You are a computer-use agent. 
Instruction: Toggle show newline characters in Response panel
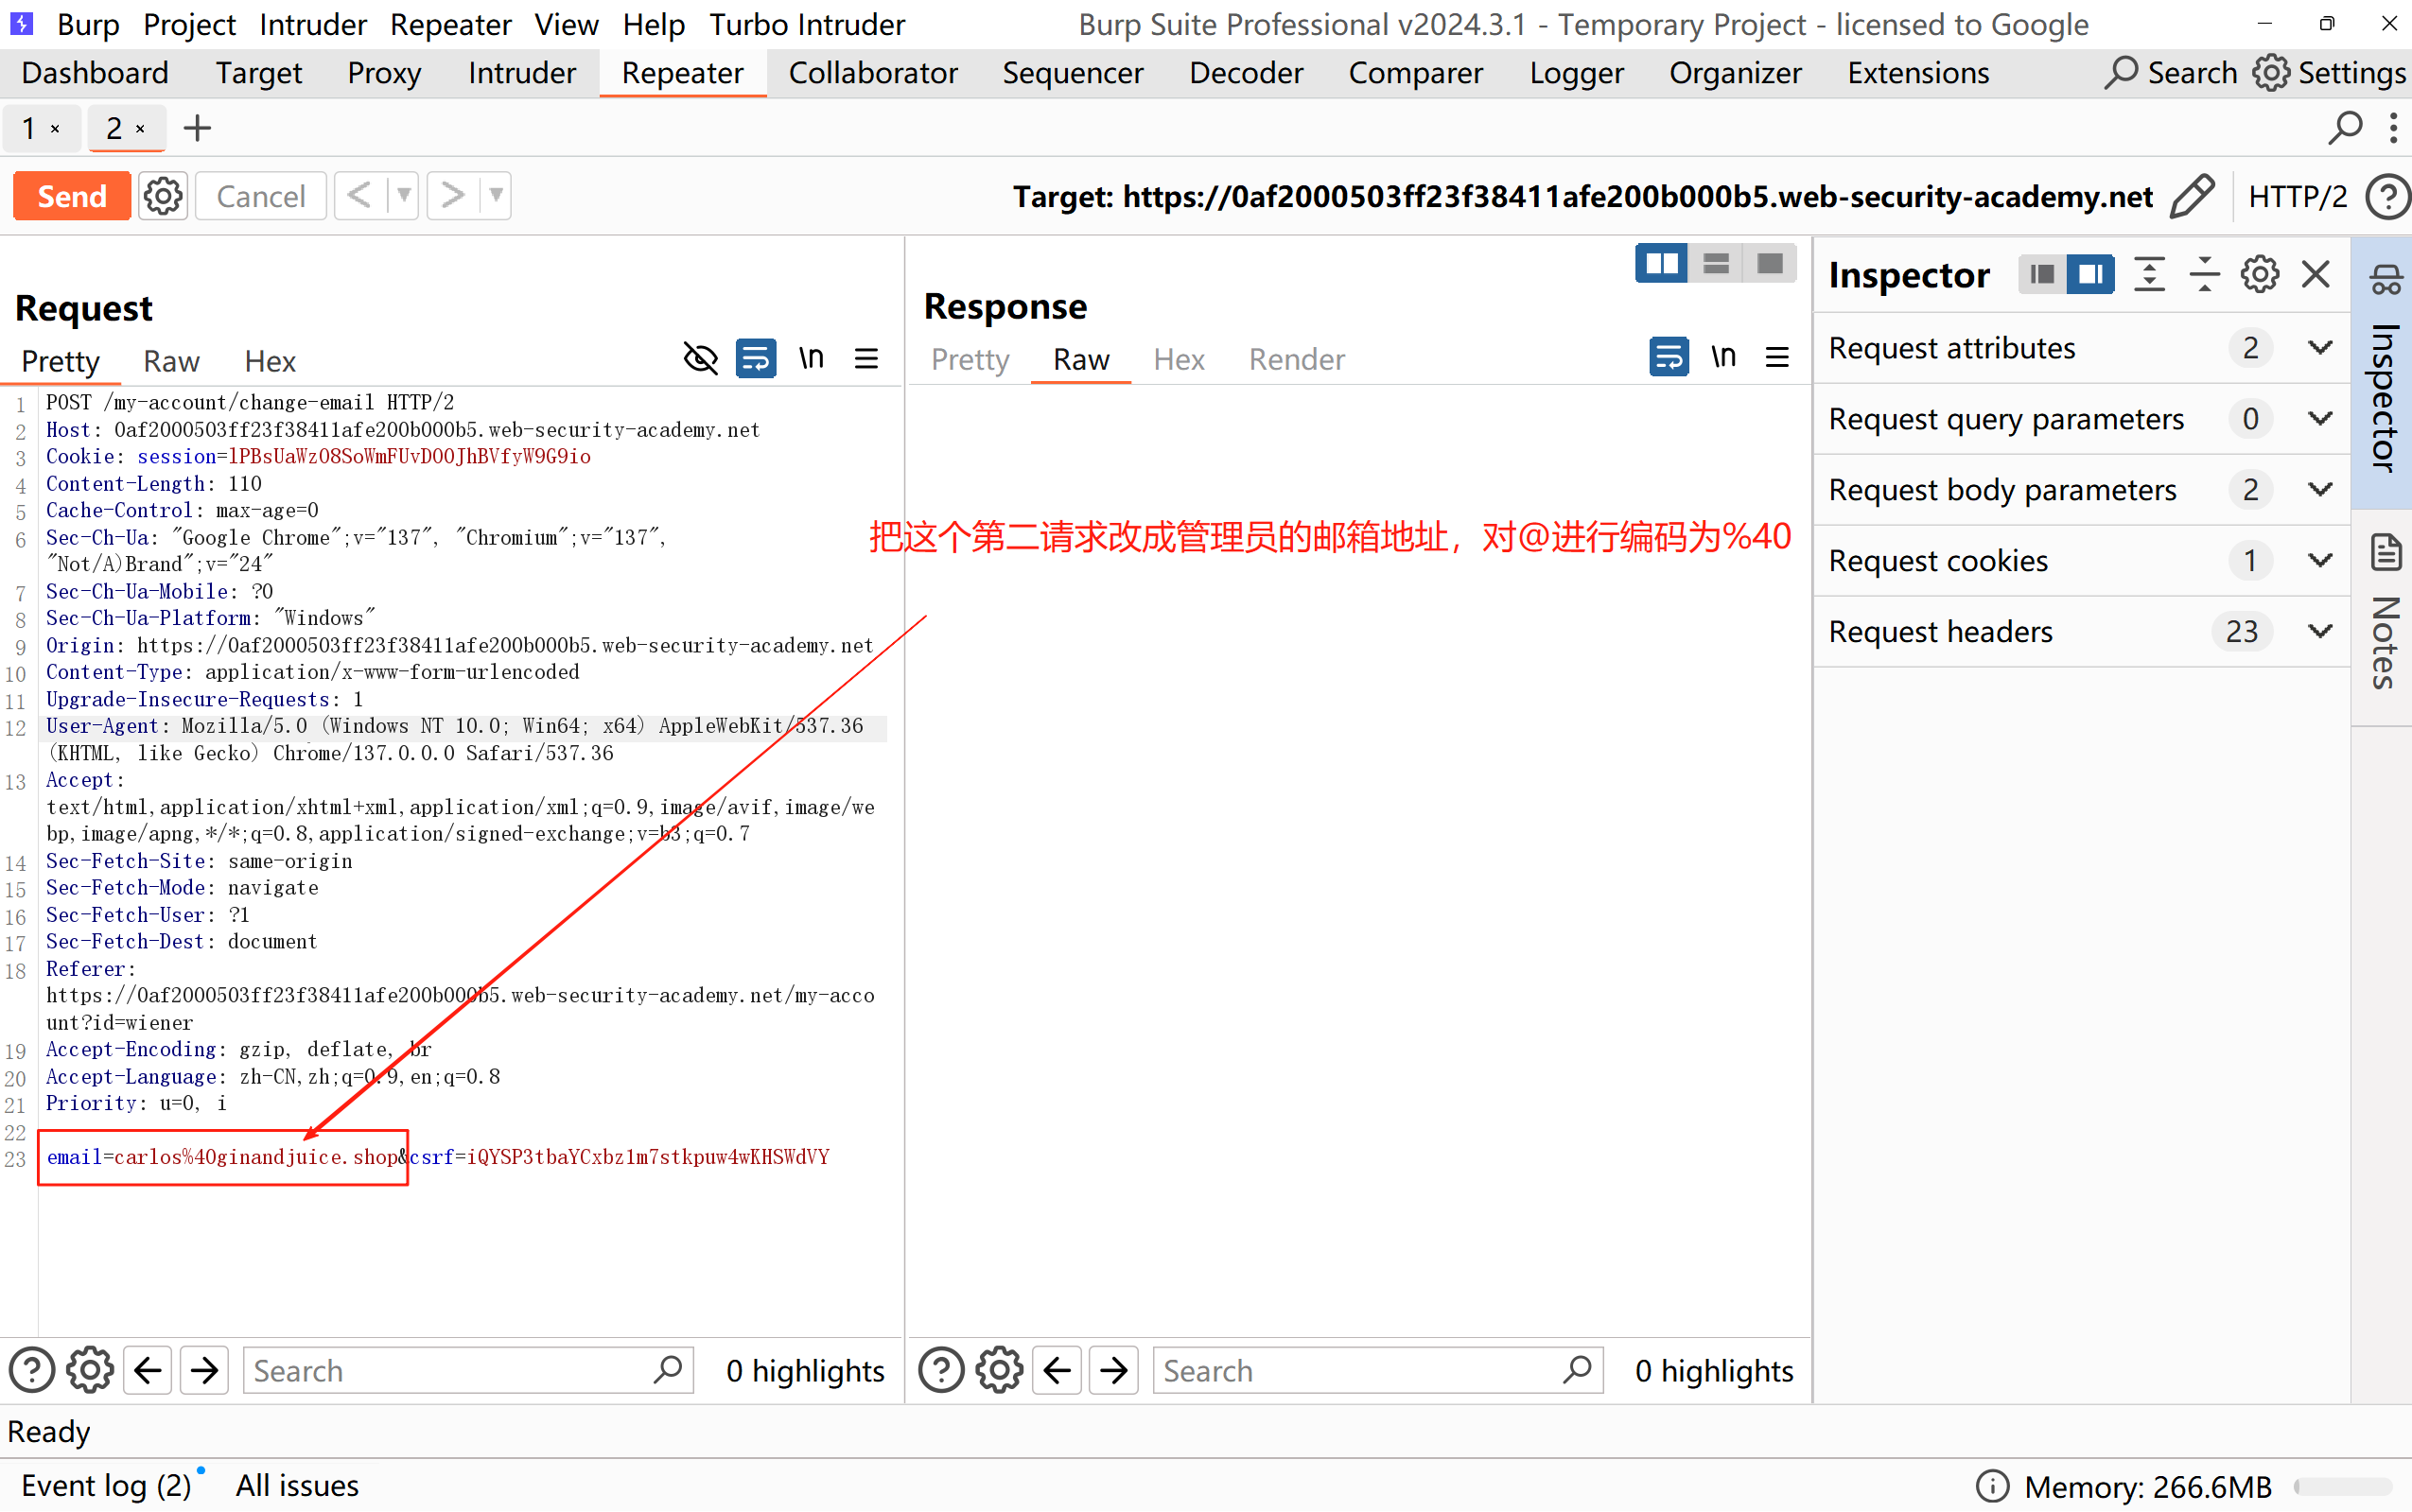tap(1723, 357)
